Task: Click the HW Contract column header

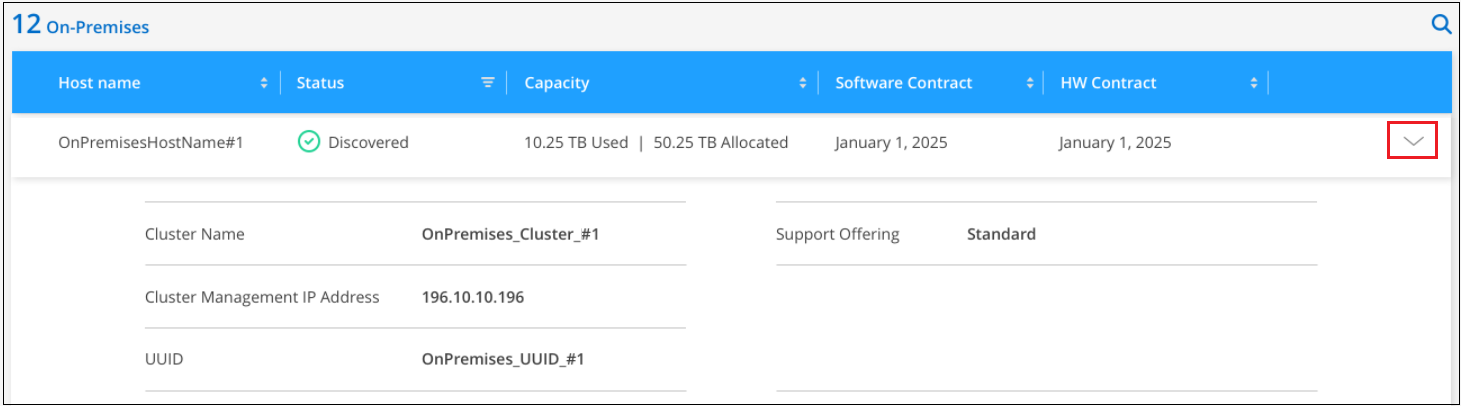Action: pos(1108,83)
